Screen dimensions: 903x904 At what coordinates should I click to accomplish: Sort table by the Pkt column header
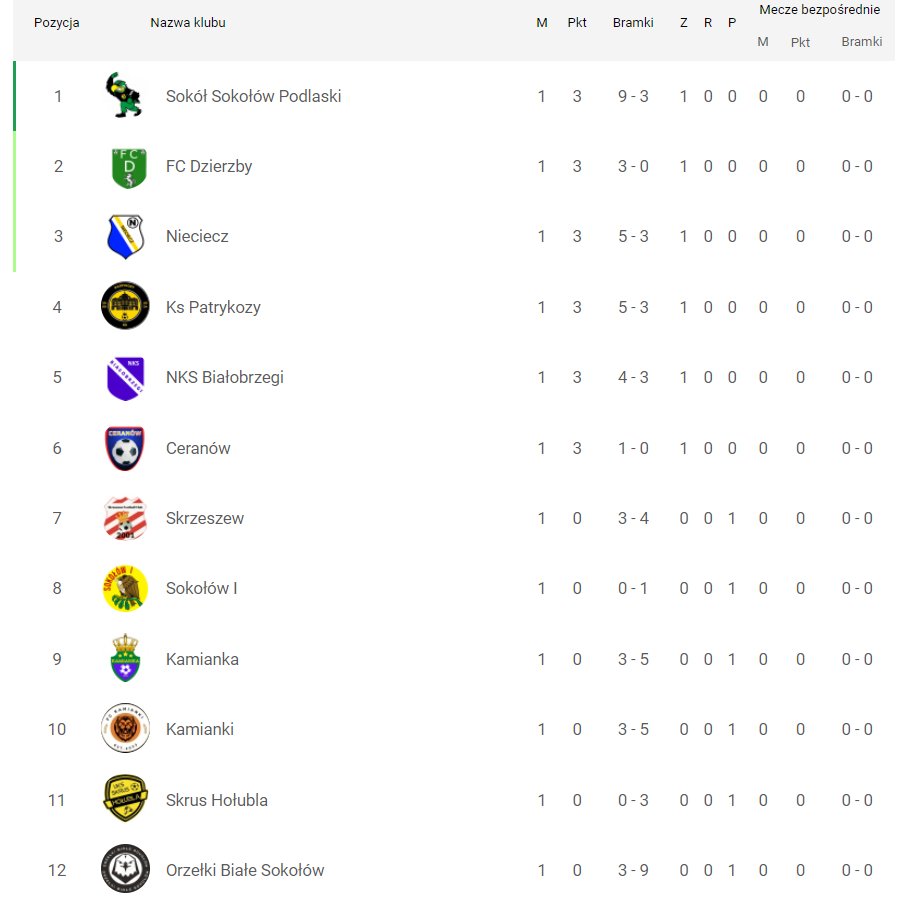(577, 22)
